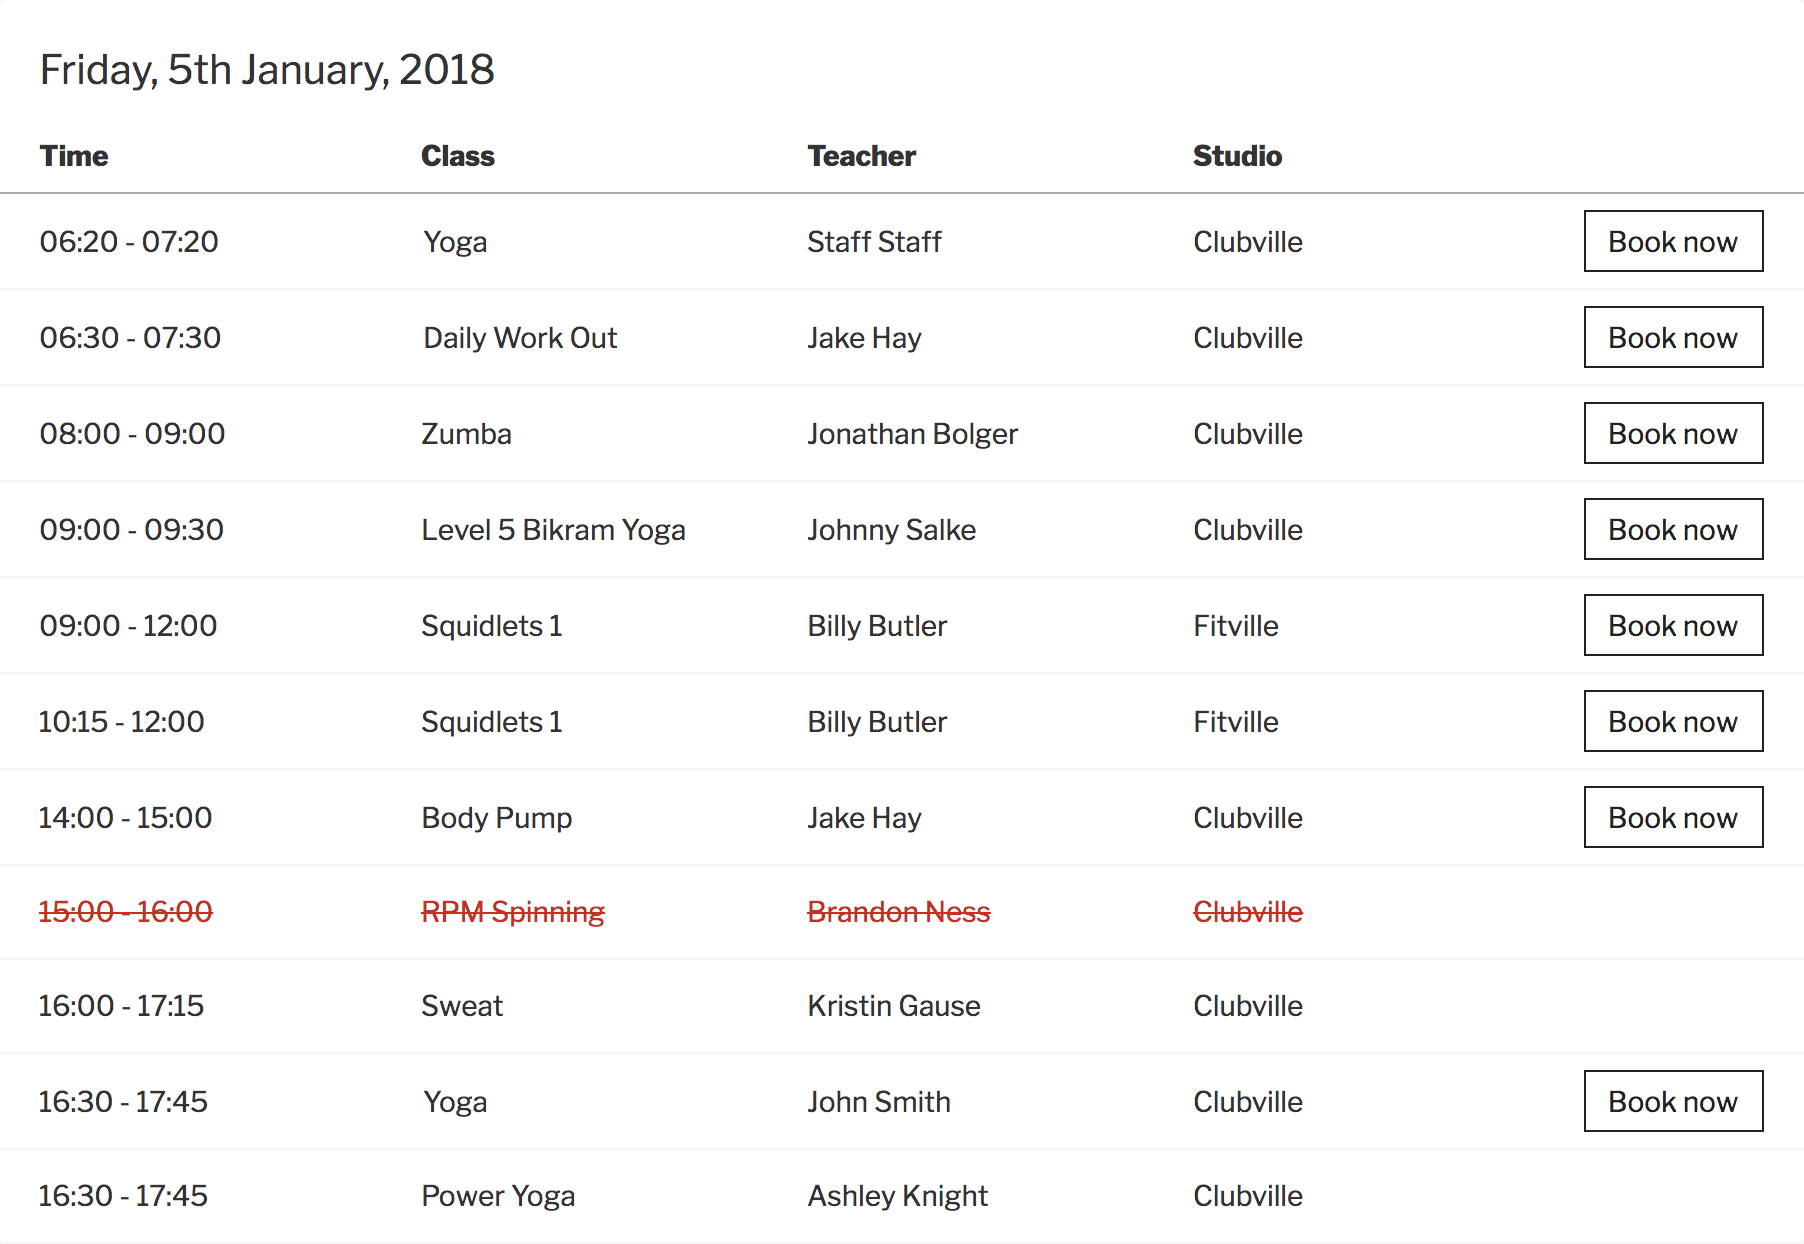Image resolution: width=1804 pixels, height=1244 pixels.
Task: Select the cancelled RPM Spinning class name
Action: pos(513,912)
